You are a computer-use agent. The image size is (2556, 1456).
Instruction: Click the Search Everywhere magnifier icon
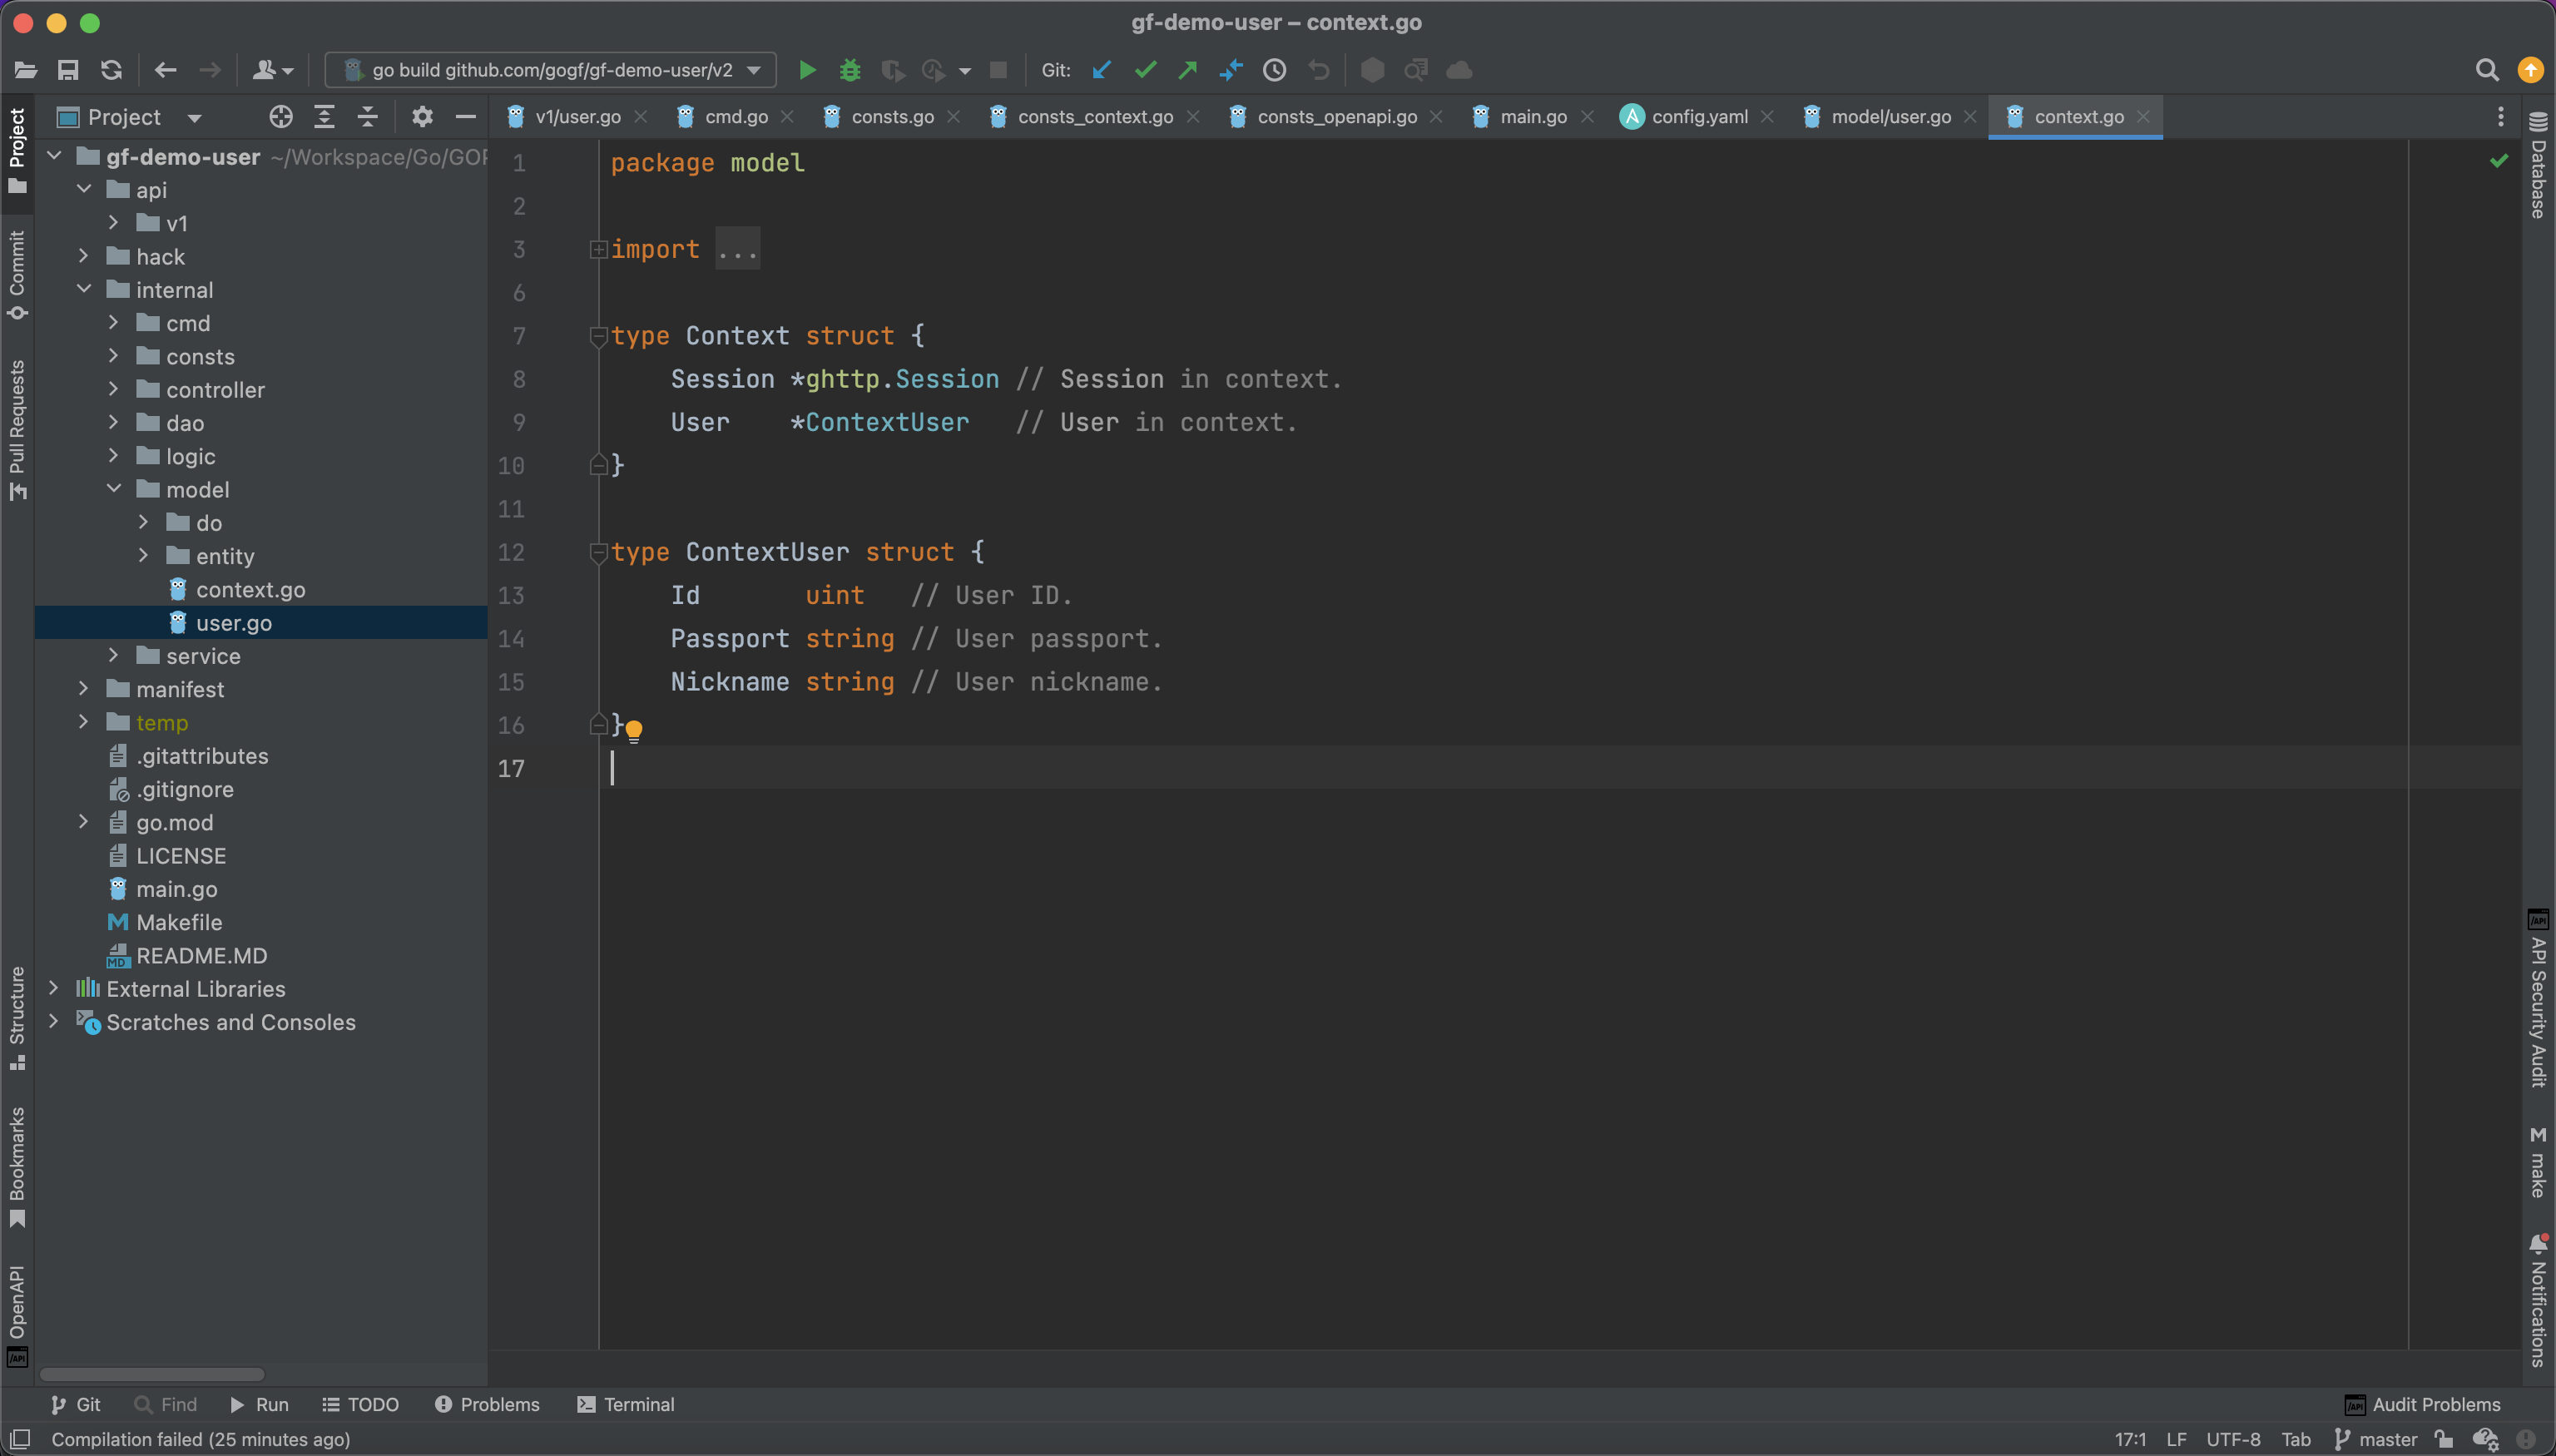click(2486, 70)
